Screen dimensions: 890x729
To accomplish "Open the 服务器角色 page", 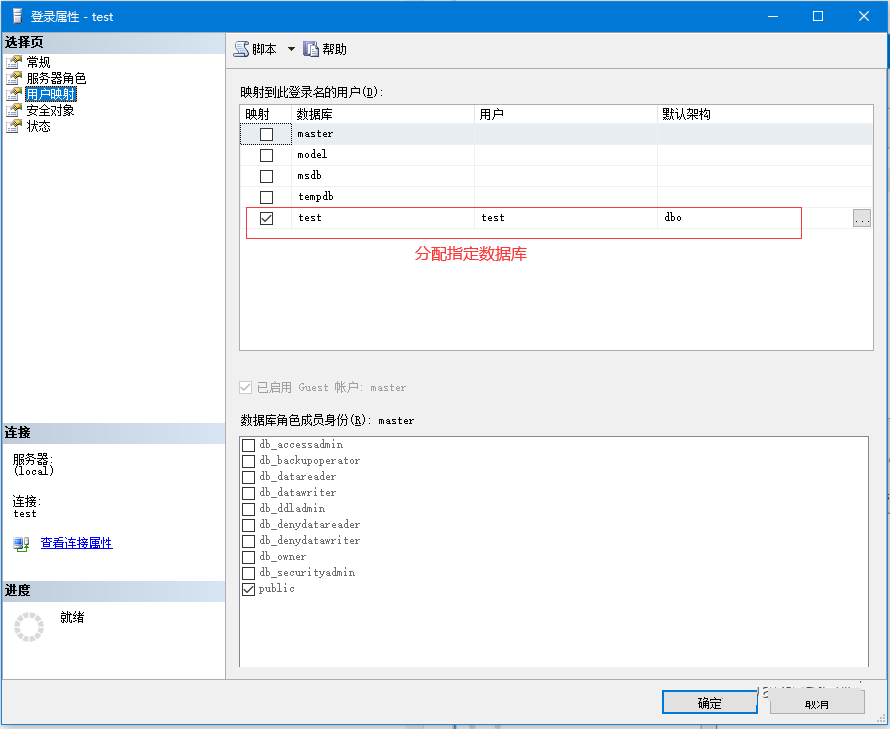I will coord(56,79).
